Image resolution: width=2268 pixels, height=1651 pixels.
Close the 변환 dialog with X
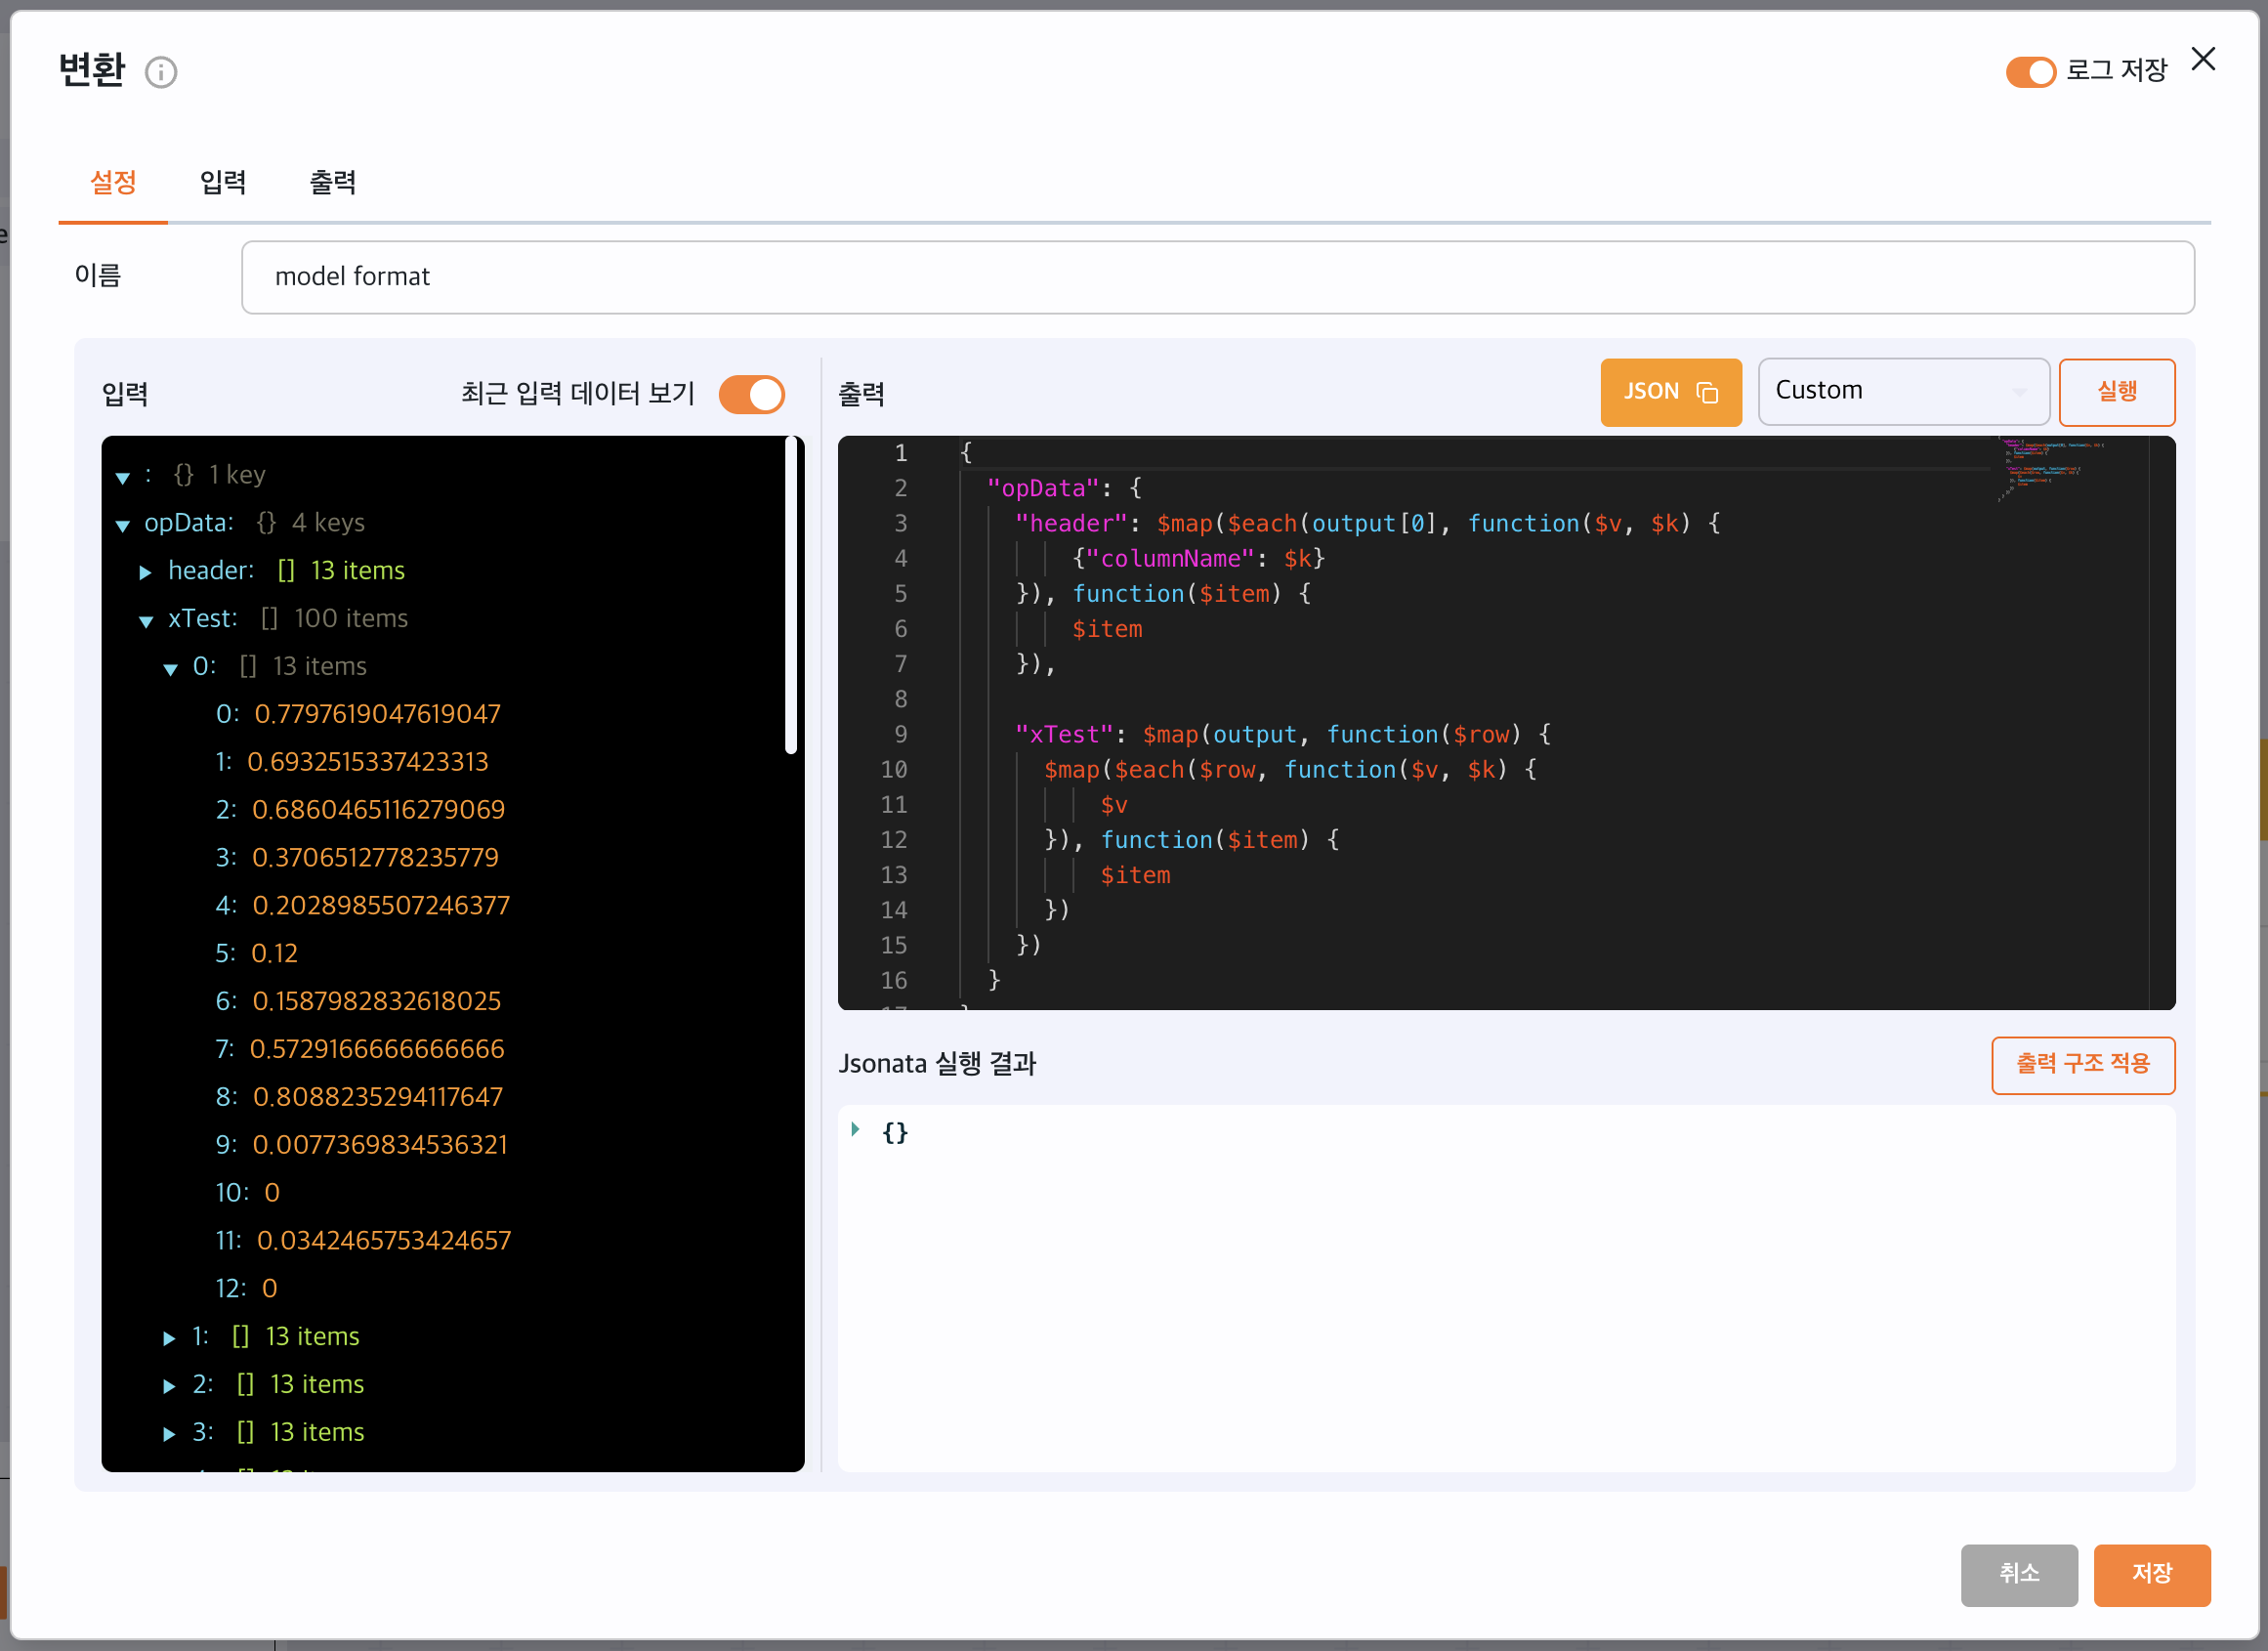coord(2203,60)
